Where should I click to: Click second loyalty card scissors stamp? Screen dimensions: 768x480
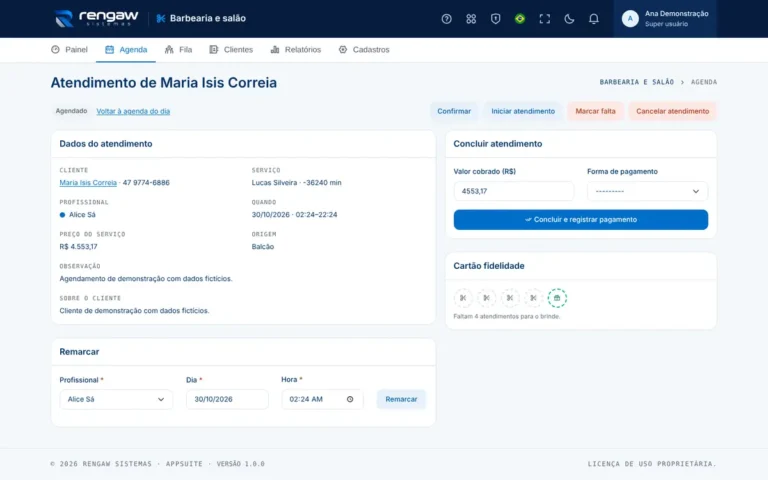click(x=486, y=298)
